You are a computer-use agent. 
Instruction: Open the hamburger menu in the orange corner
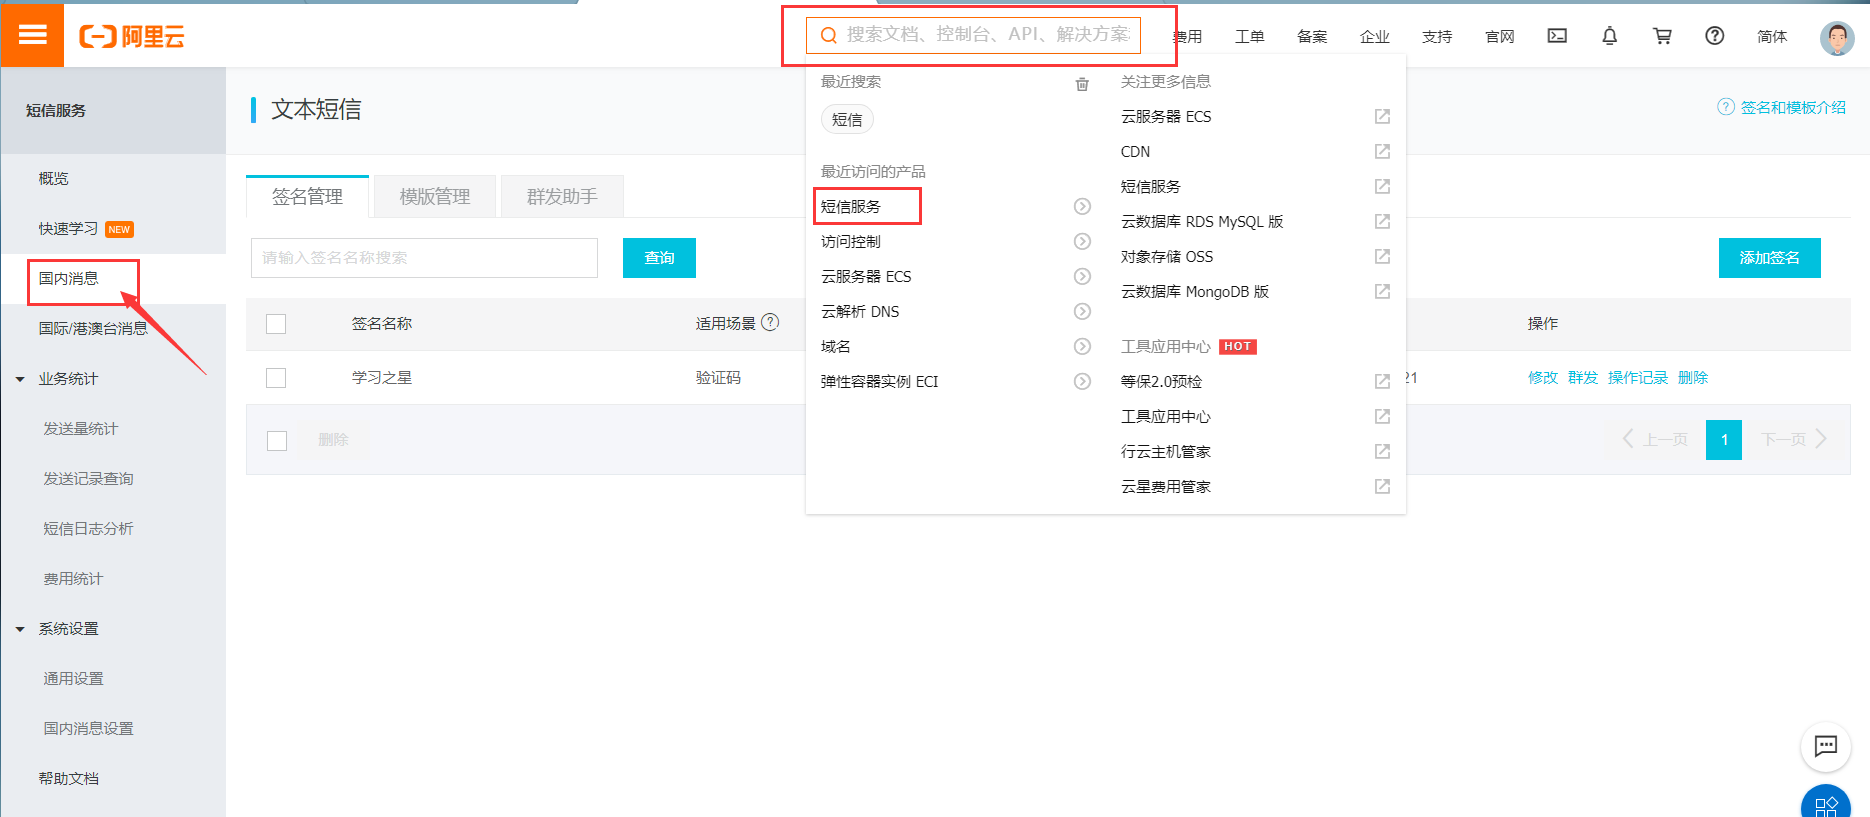click(32, 35)
